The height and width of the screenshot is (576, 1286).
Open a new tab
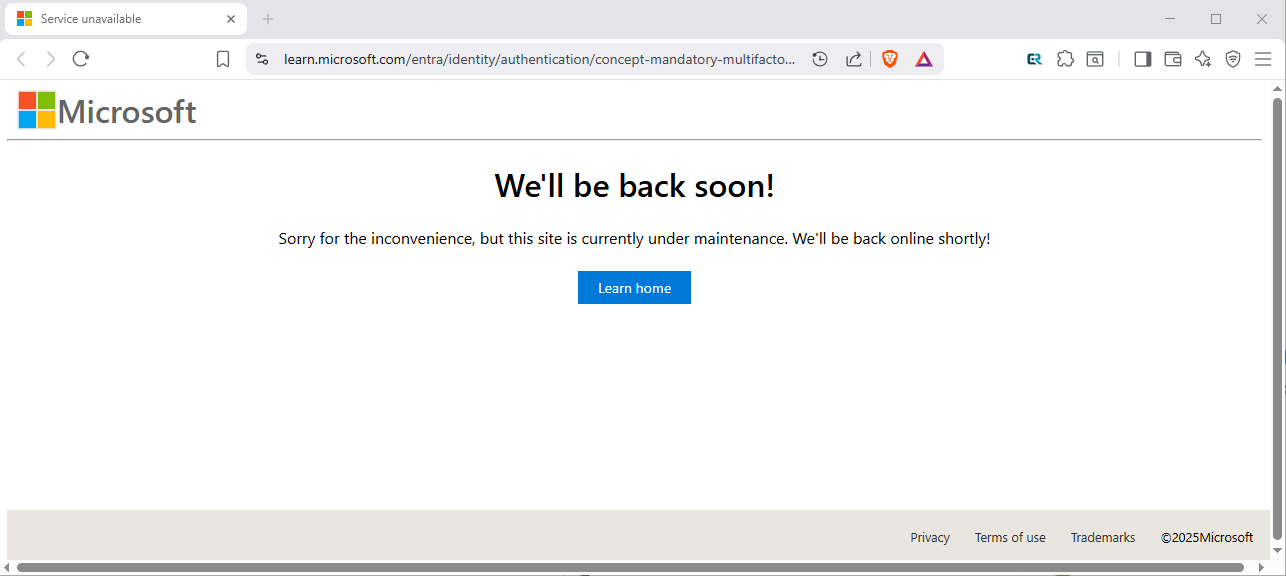click(x=268, y=19)
